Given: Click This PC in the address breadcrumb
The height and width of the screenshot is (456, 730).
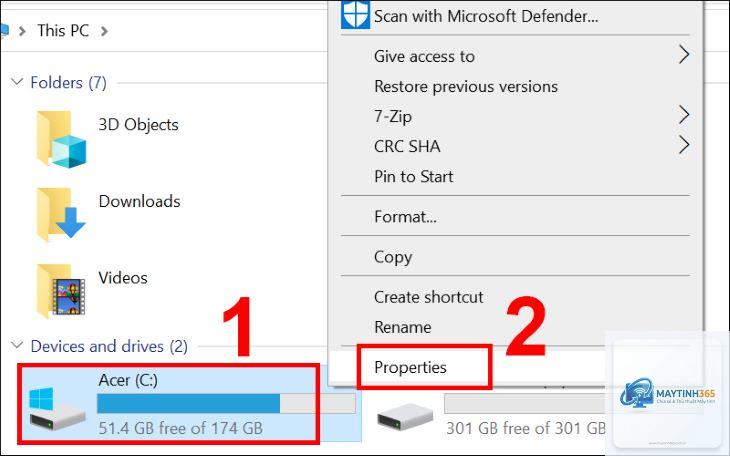Looking at the screenshot, I should [x=63, y=31].
